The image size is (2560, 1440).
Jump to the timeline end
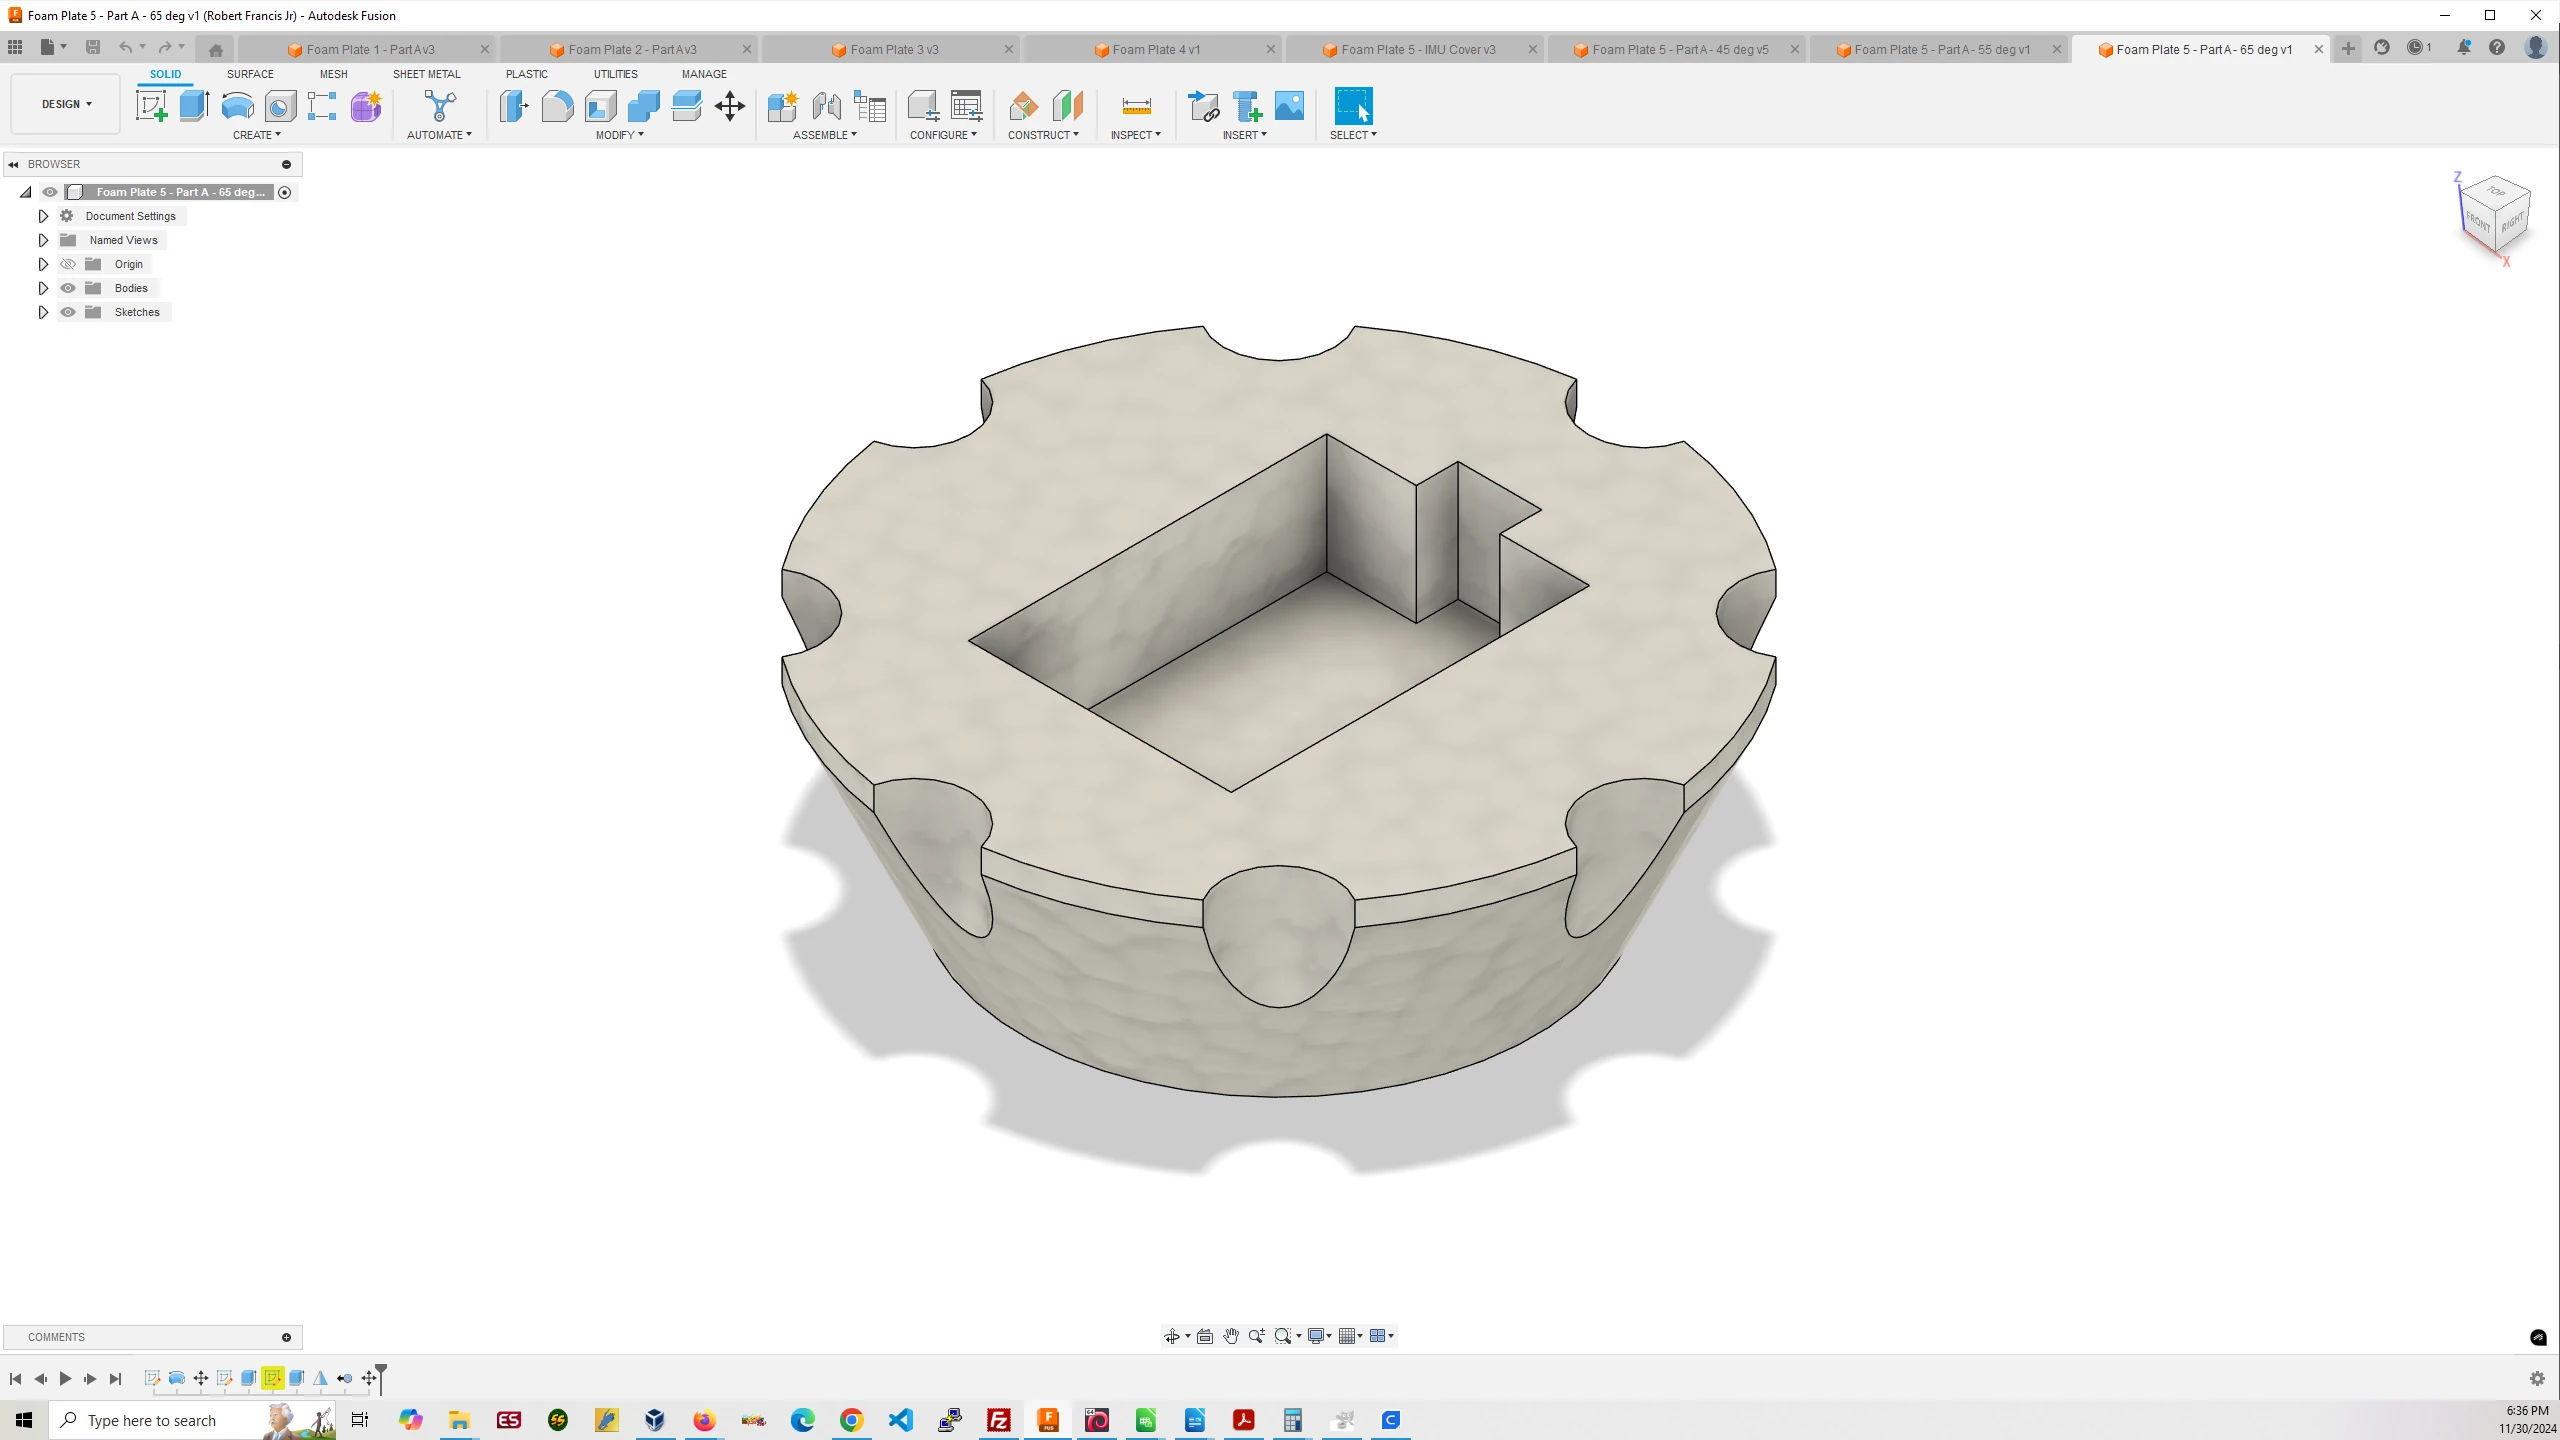115,1379
